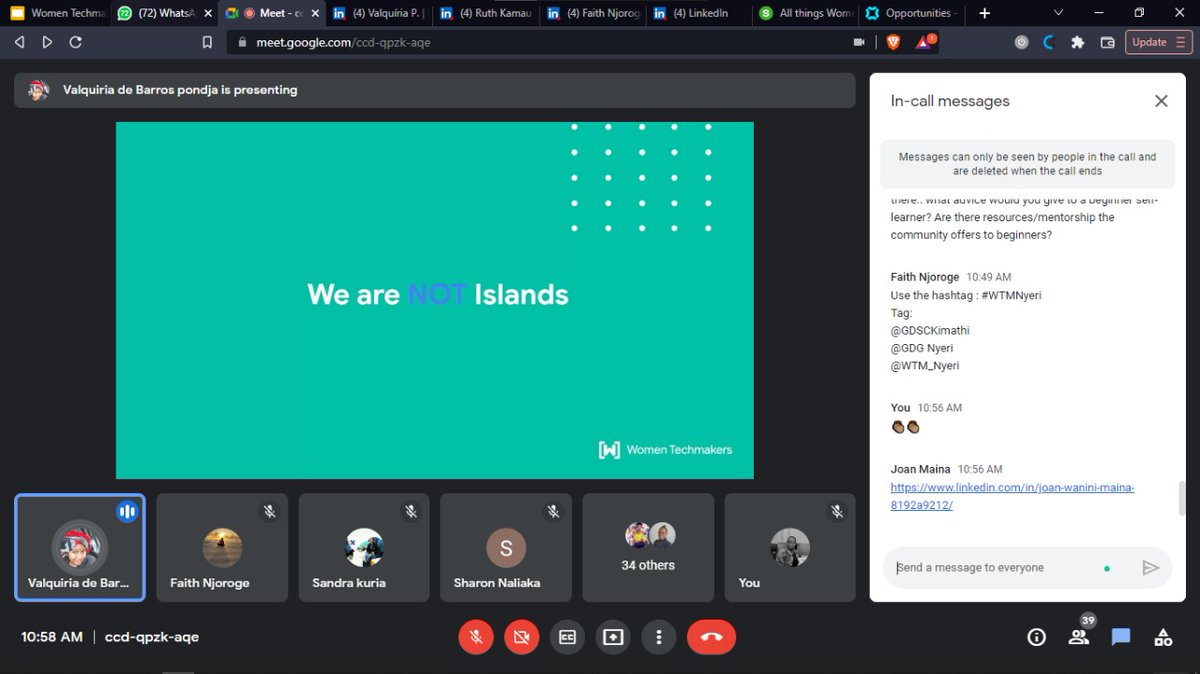Switch to the (4) Faith Njoroge LinkedIn tab
Image resolution: width=1200 pixels, height=674 pixels.
(x=591, y=13)
